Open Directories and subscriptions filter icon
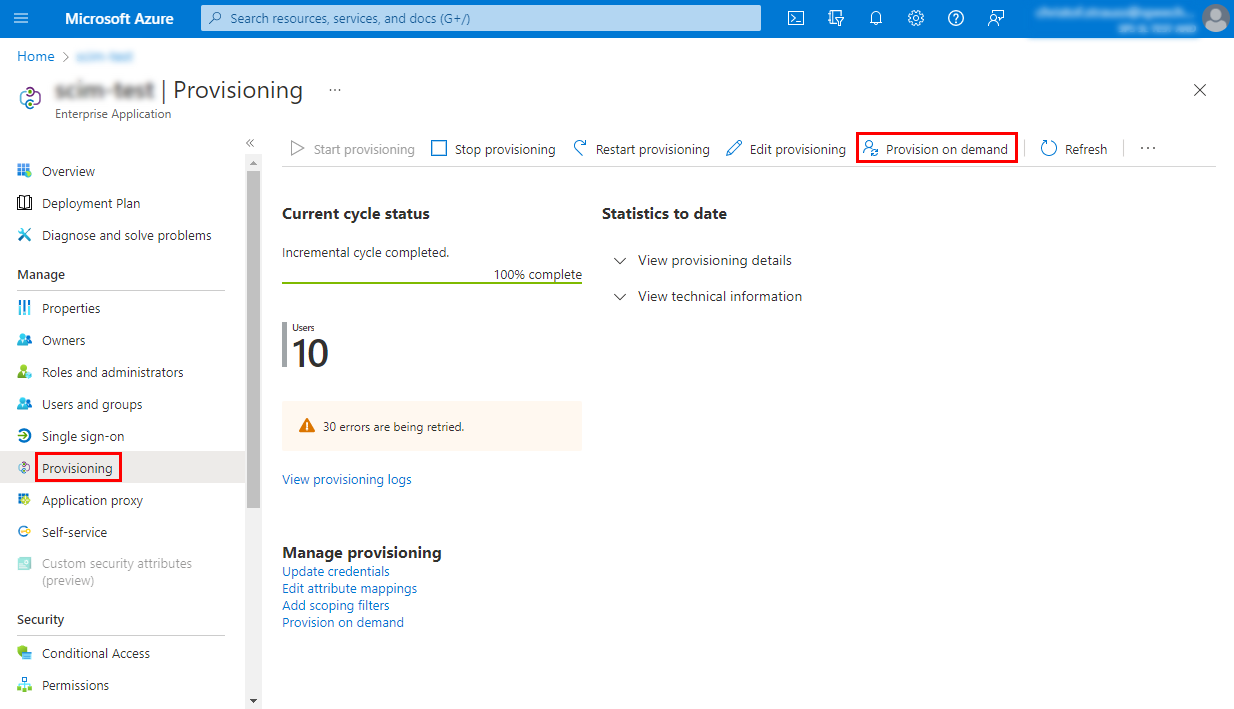Viewport: 1234px width, 709px height. coord(836,18)
